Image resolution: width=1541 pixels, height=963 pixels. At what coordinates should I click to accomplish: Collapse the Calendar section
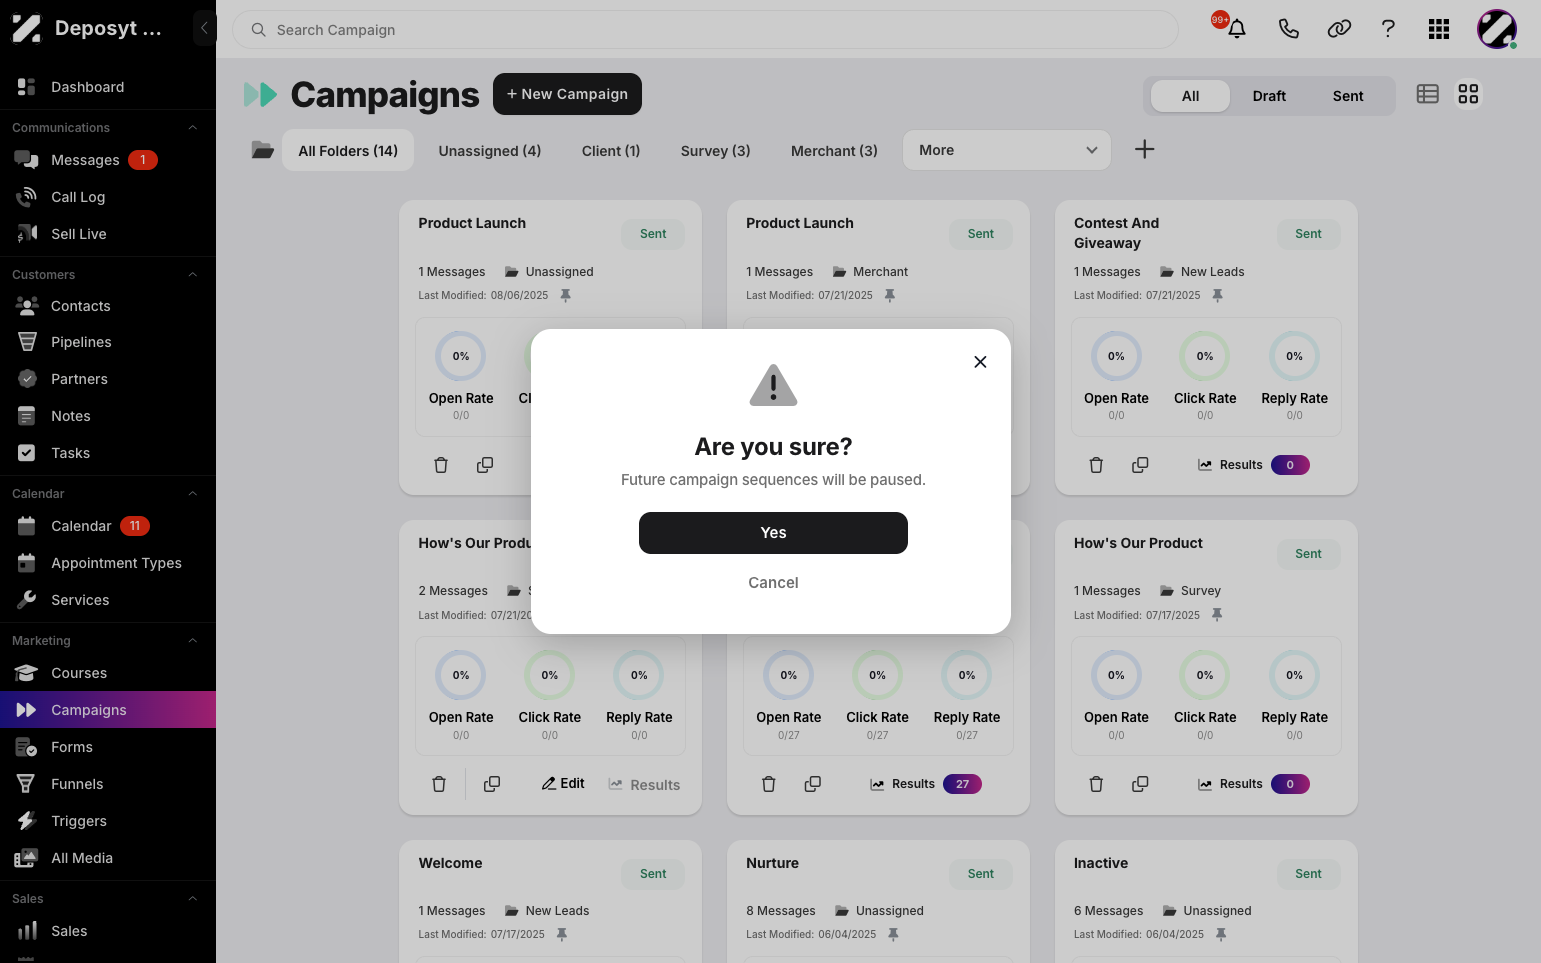pos(192,494)
